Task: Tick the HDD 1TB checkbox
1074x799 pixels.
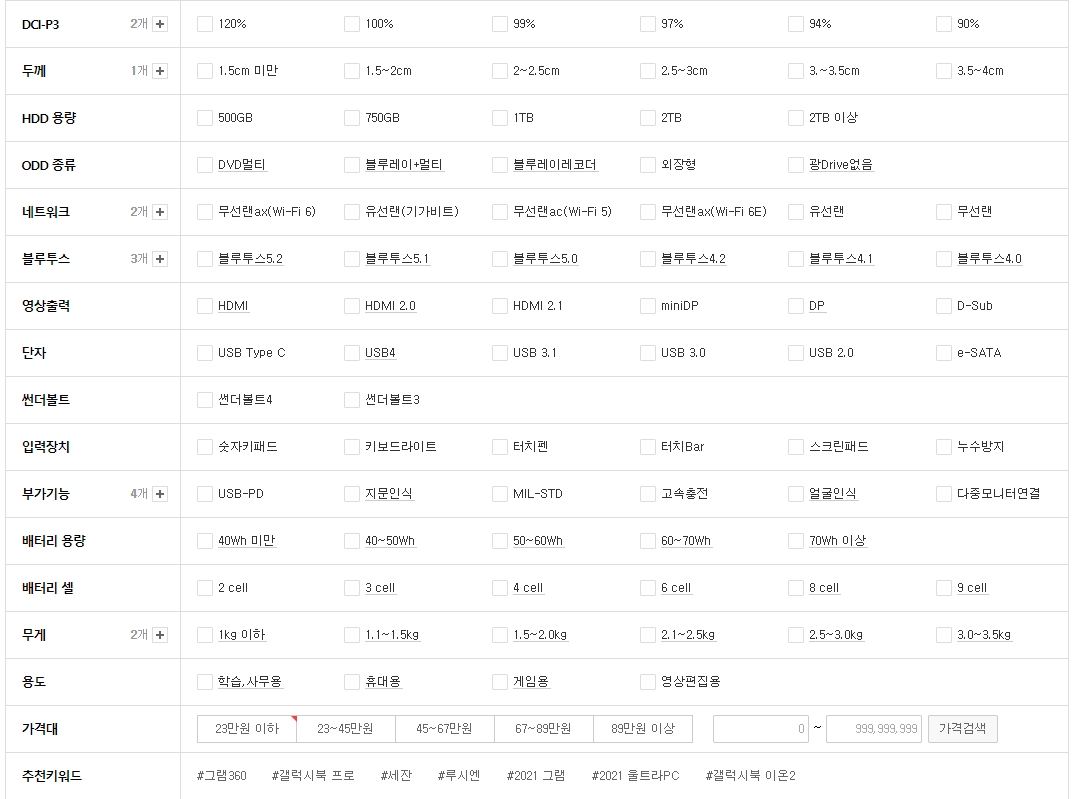Action: [x=500, y=118]
